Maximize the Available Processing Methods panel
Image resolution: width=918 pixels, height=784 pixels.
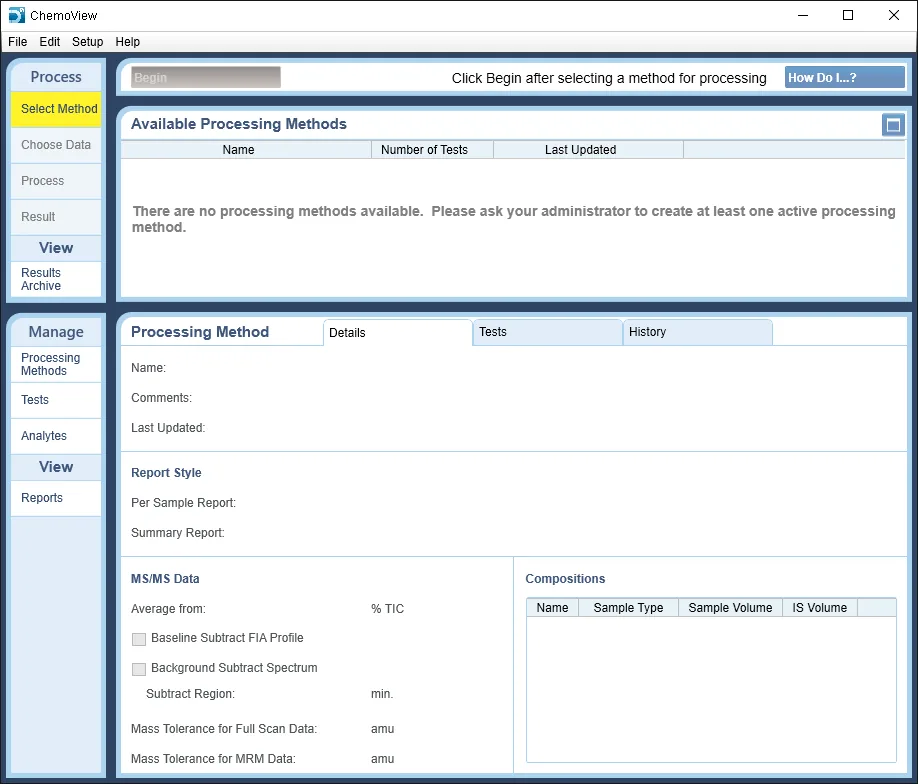893,125
